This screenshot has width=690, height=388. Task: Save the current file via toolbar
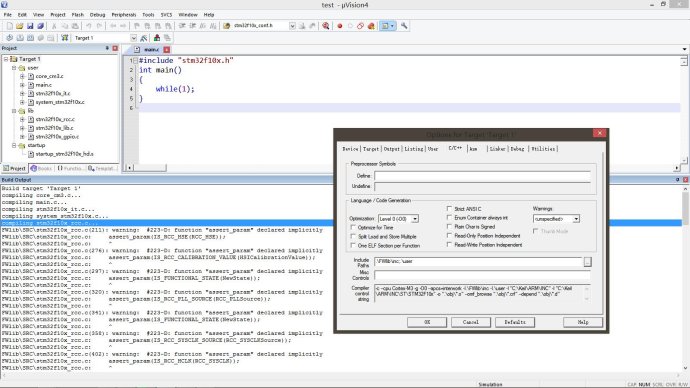[30, 26]
